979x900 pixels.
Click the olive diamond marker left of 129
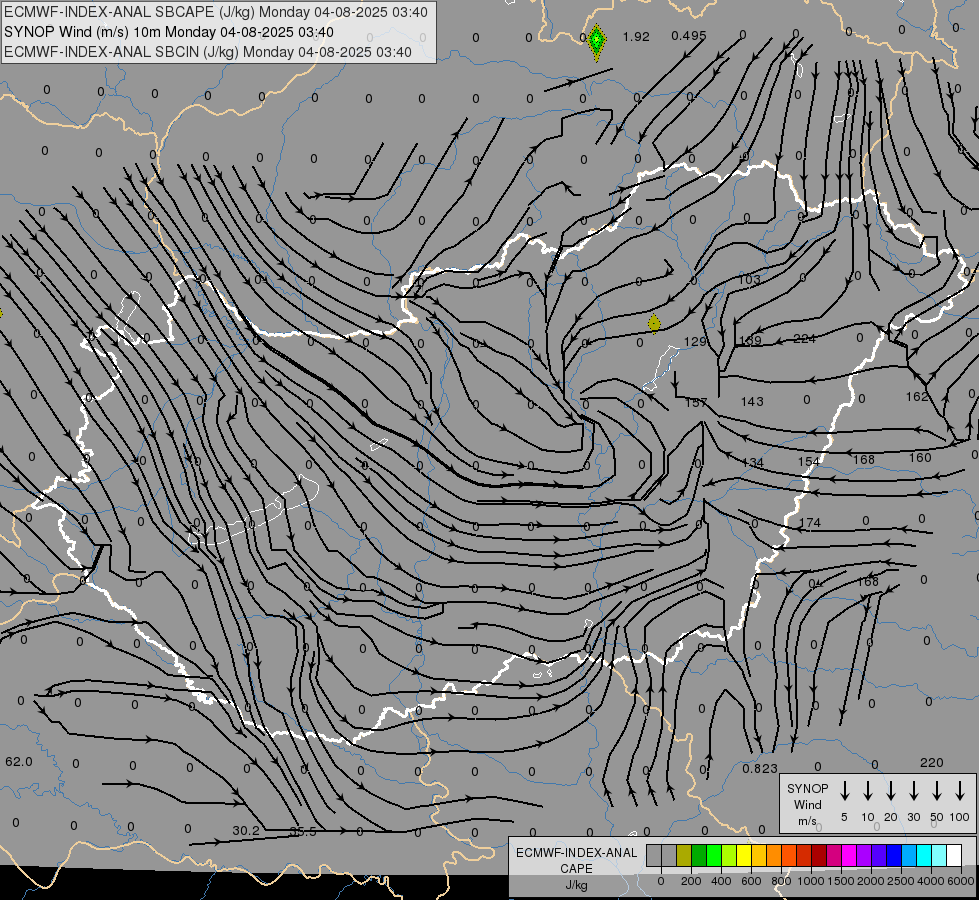tap(654, 324)
